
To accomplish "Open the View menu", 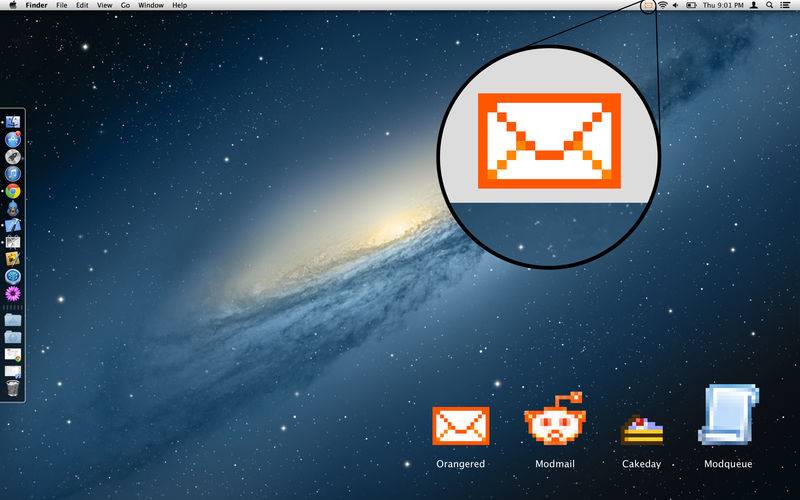I will point(104,5).
